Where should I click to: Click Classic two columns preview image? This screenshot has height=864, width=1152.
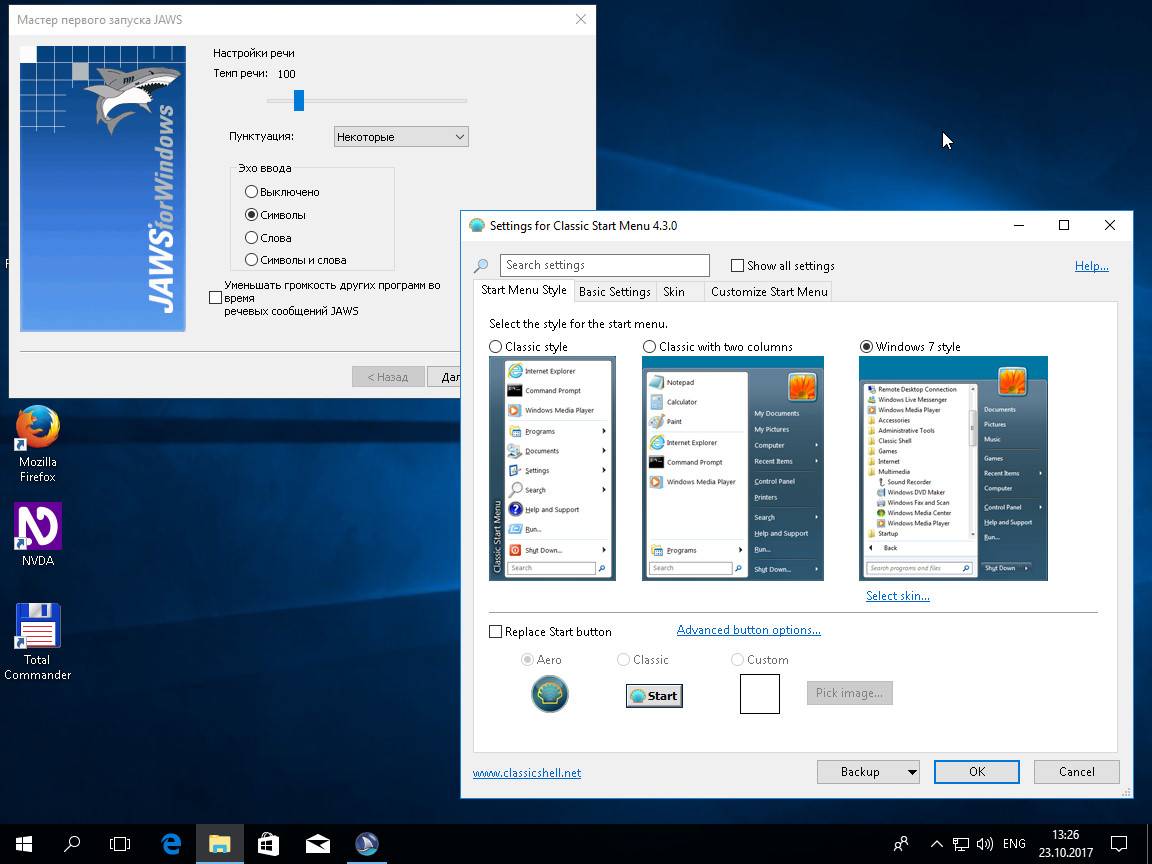(x=733, y=469)
